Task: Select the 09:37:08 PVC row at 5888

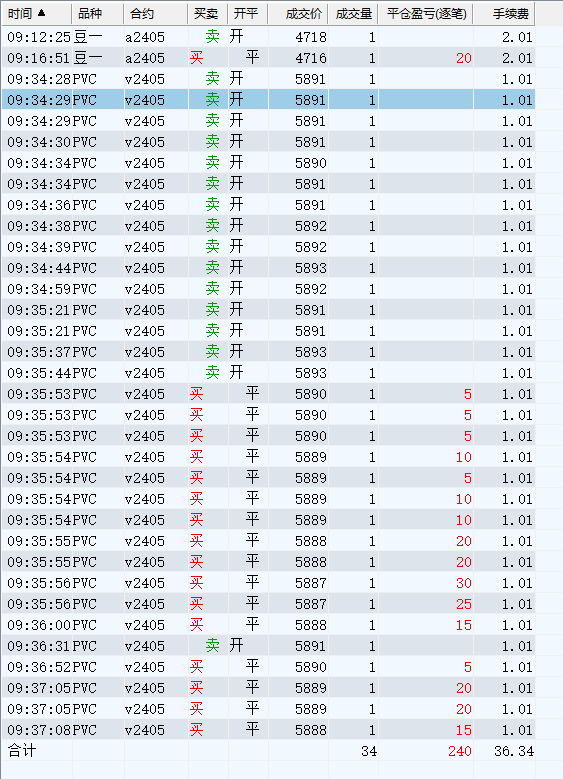Action: coord(268,730)
